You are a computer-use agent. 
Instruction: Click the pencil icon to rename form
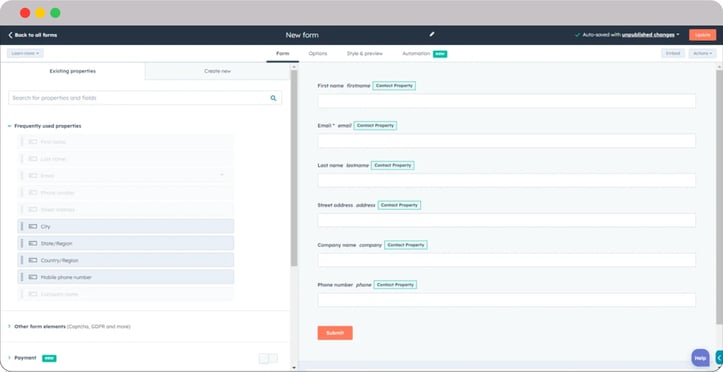tap(432, 35)
